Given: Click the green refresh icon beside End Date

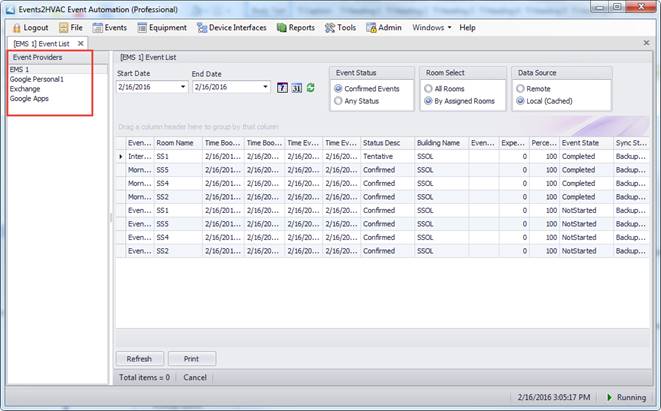Looking at the screenshot, I should tap(310, 88).
